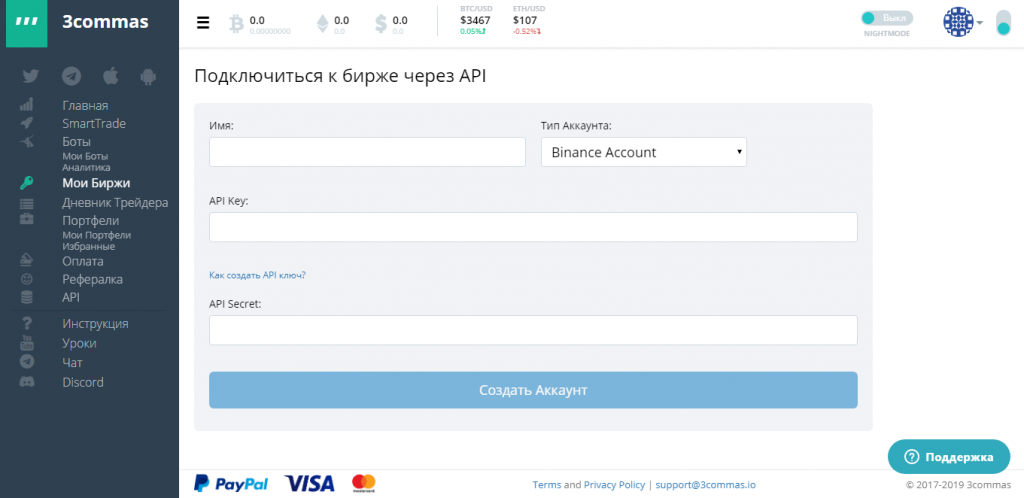Follow the Как создать API ключ? link
Image resolution: width=1024 pixels, height=498 pixels.
coord(257,275)
